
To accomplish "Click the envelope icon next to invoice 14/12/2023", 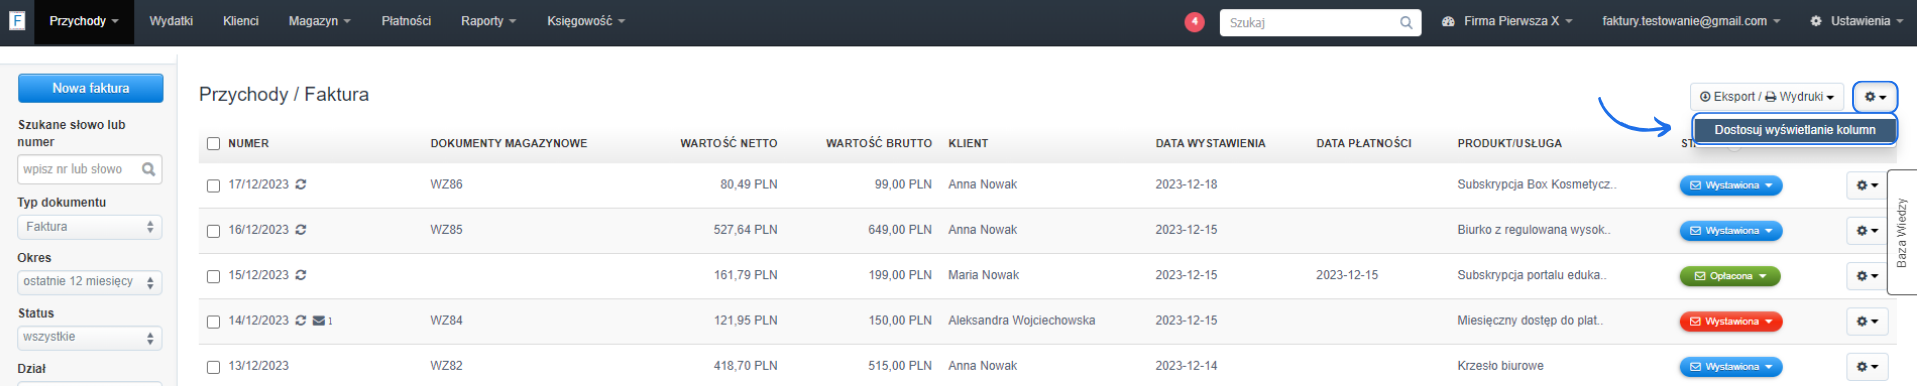I will pyautogui.click(x=319, y=321).
